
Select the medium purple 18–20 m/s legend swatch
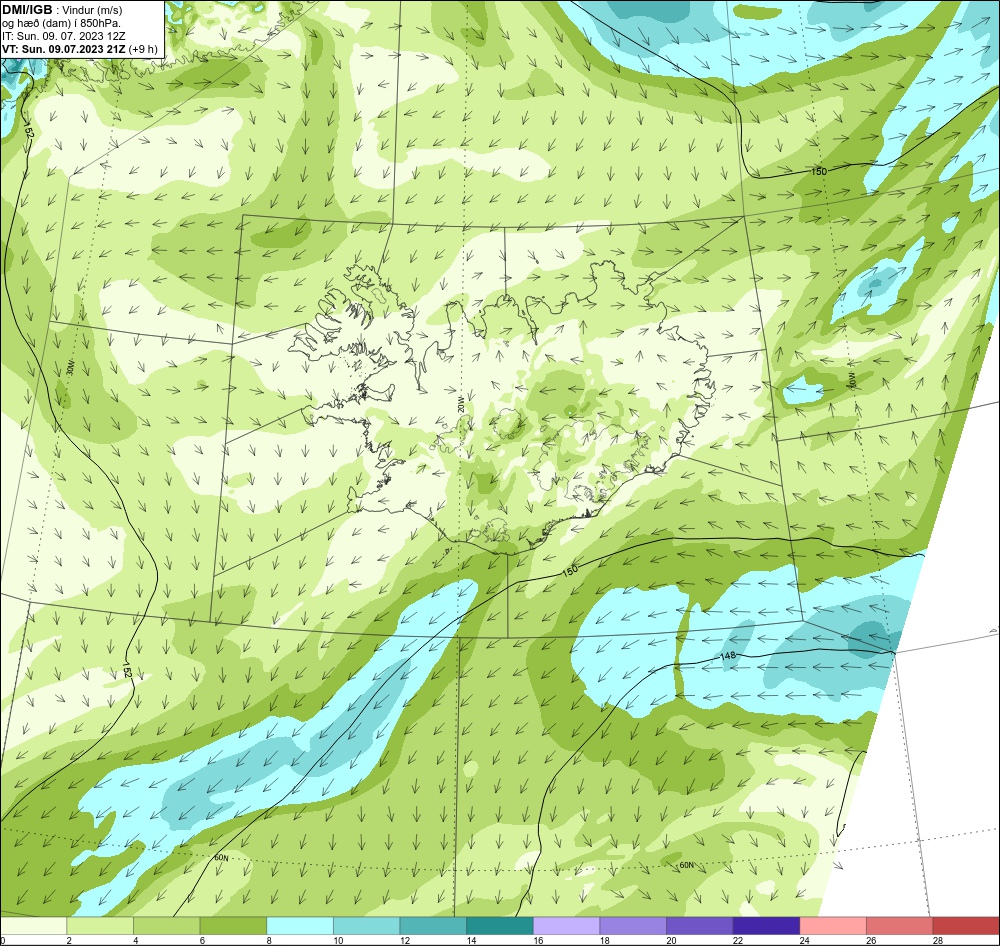coord(633,926)
